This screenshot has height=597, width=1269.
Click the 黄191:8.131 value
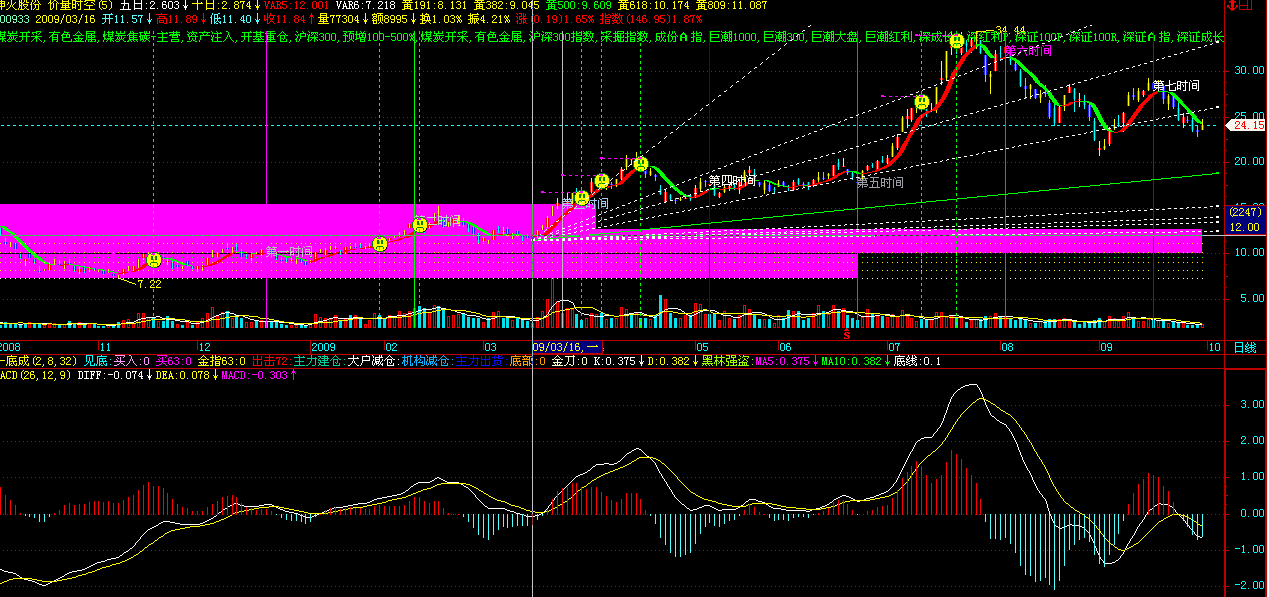[x=435, y=5]
